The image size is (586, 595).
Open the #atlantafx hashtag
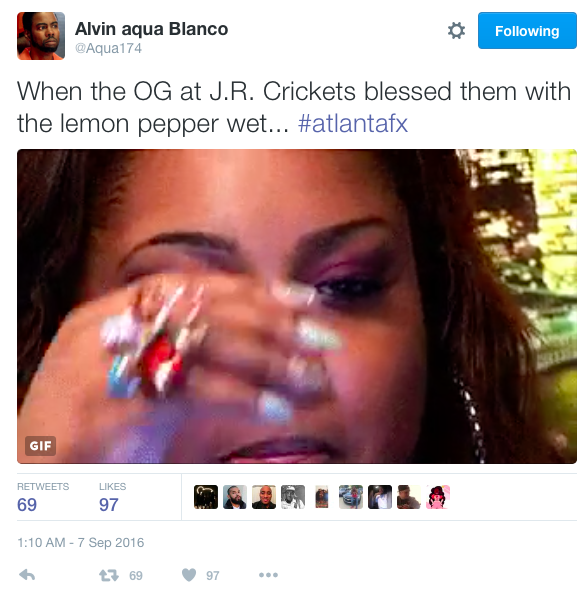(x=353, y=124)
